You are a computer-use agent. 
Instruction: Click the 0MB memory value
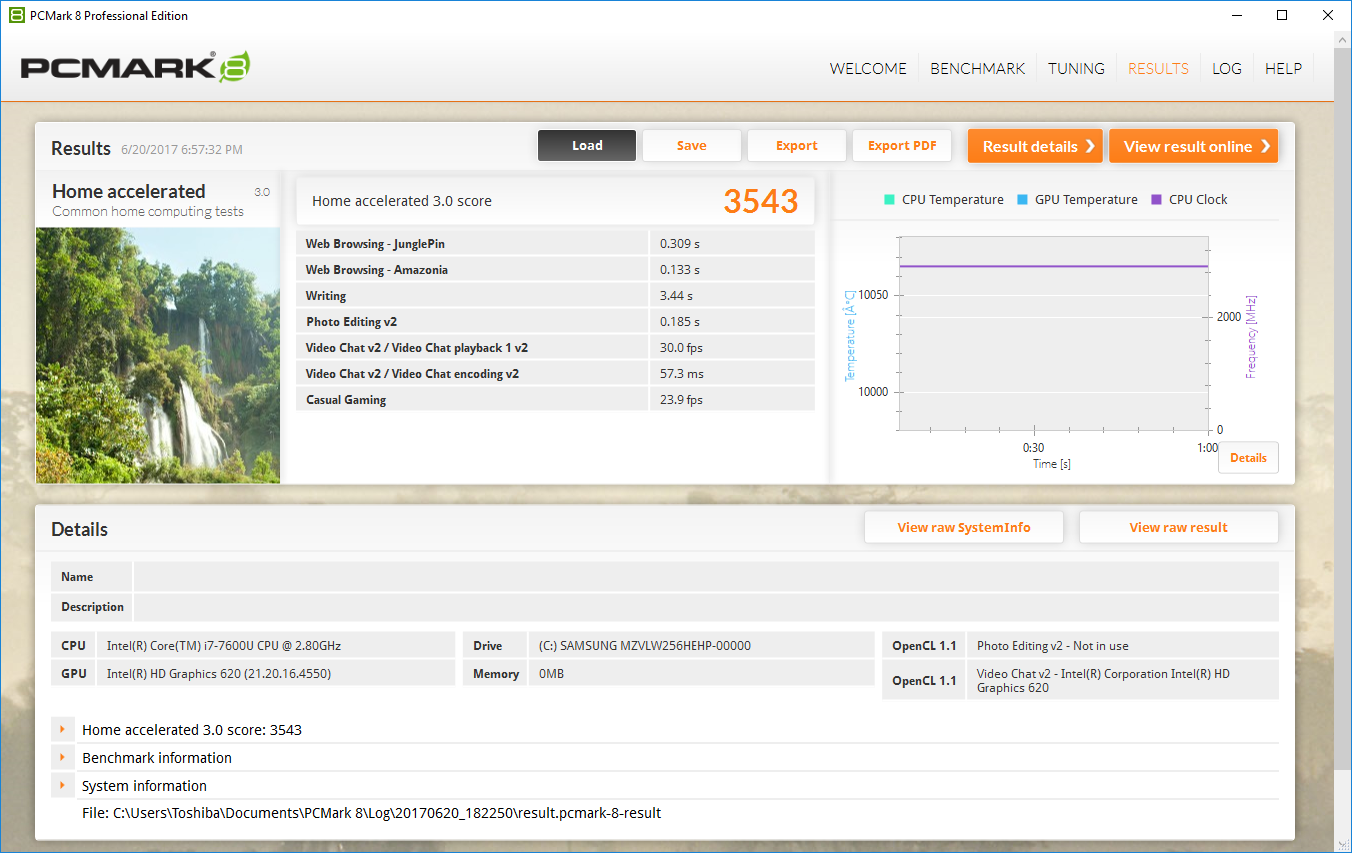551,673
